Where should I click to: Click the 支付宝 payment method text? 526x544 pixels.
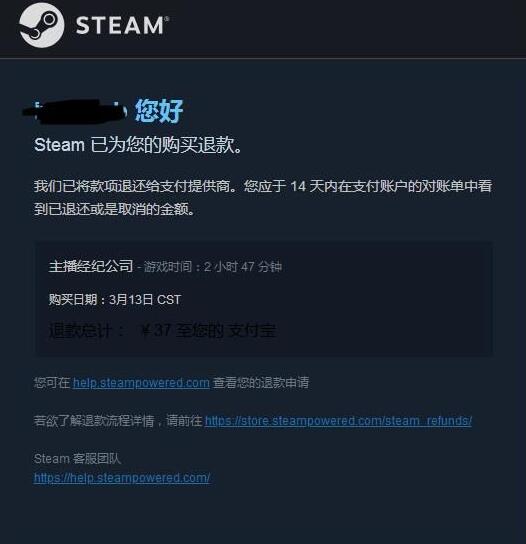point(252,331)
